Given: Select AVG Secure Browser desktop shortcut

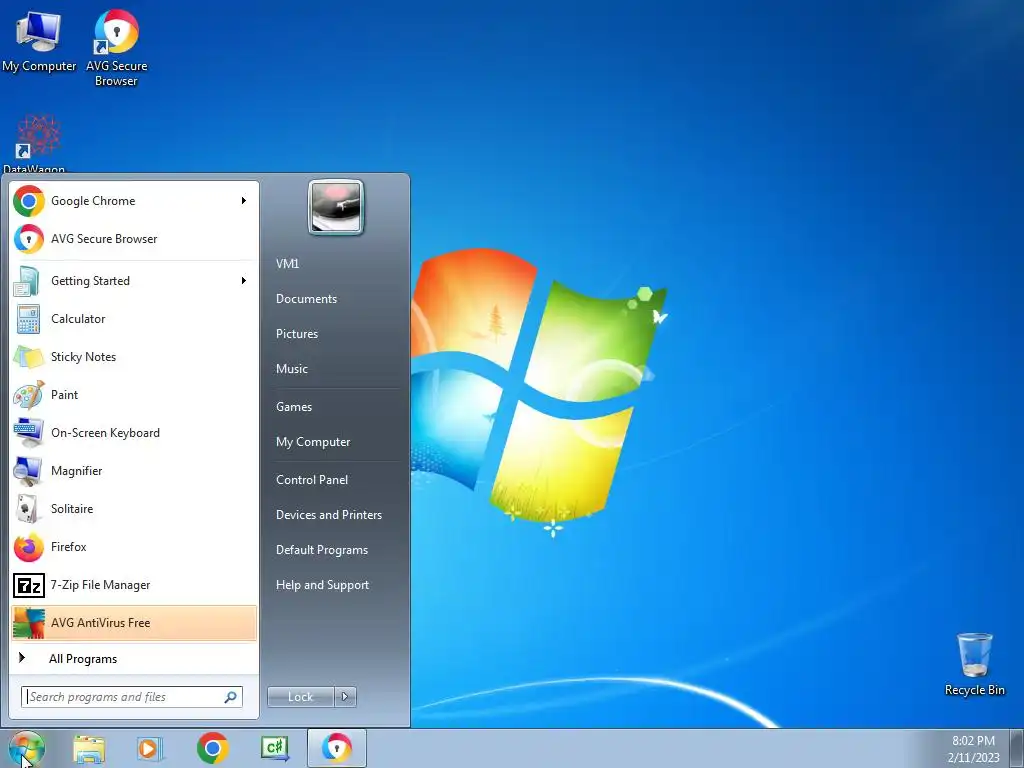Looking at the screenshot, I should tap(116, 48).
